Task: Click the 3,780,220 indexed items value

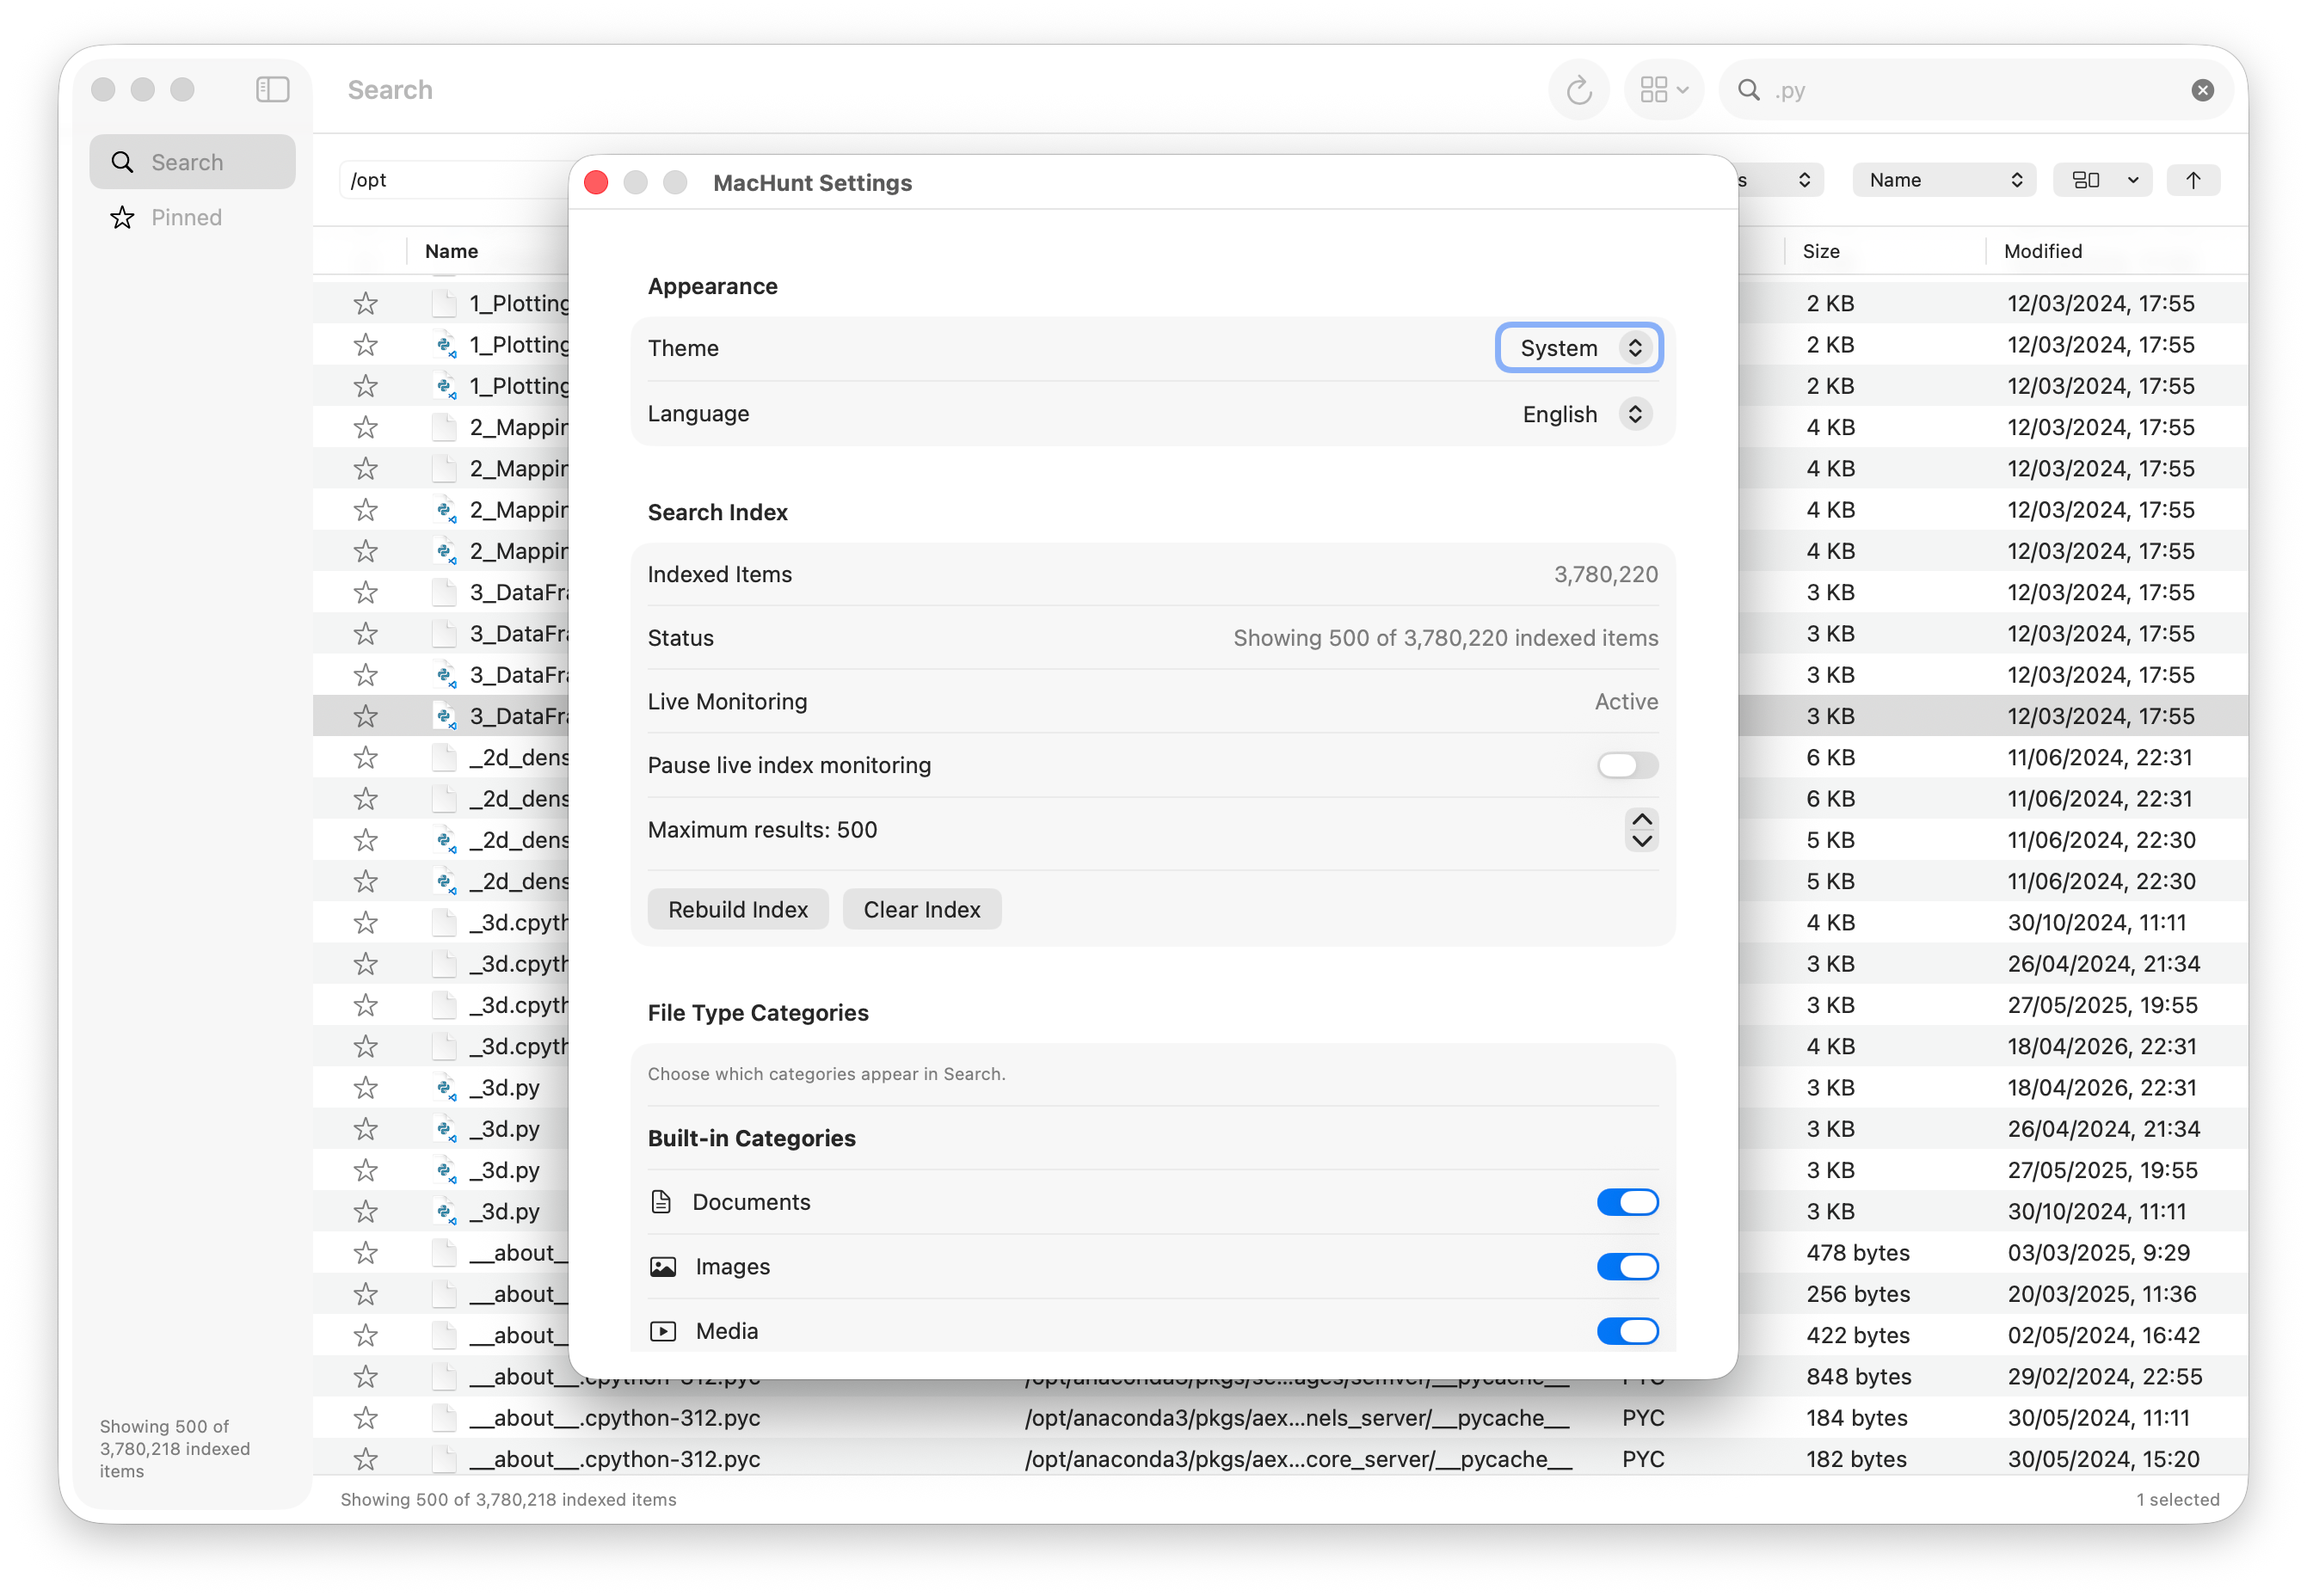Action: 1605,574
